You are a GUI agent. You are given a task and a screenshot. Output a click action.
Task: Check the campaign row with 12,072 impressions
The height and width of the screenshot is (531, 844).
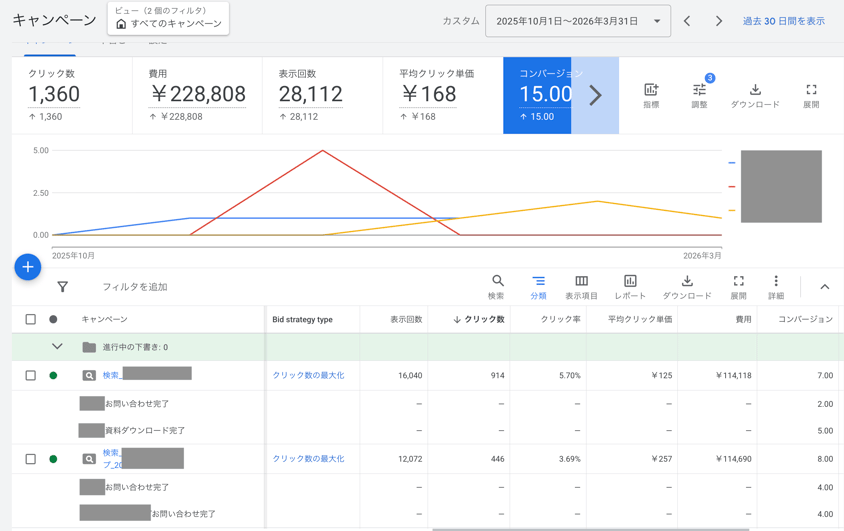(31, 459)
